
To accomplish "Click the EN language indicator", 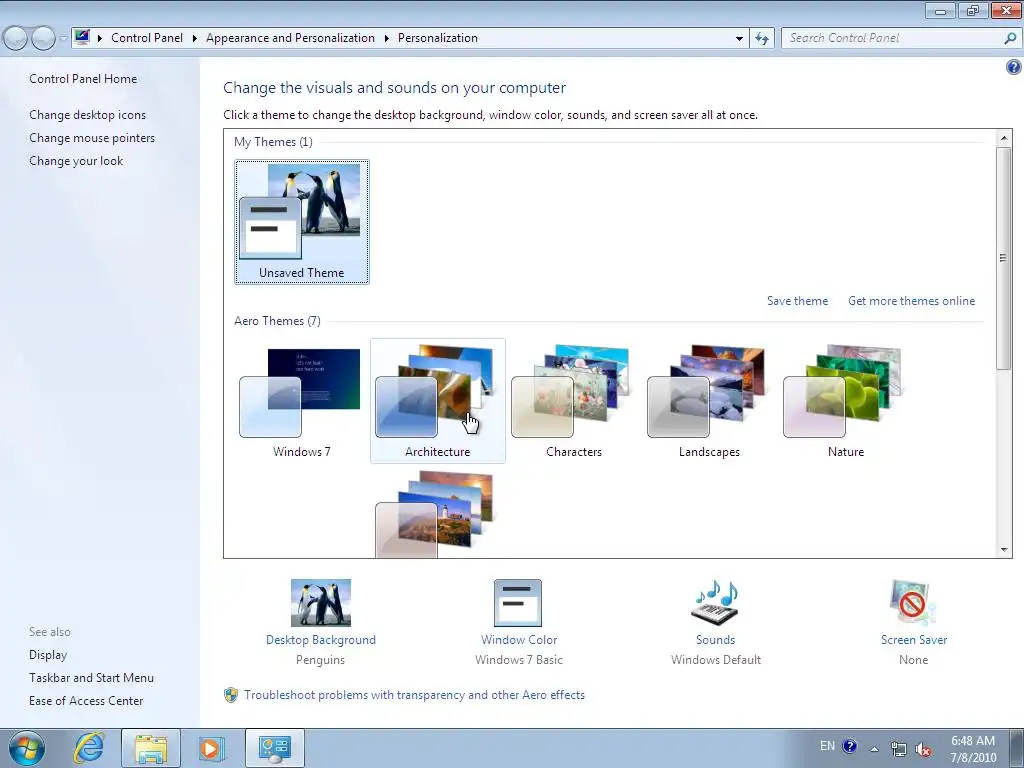I will pos(827,746).
